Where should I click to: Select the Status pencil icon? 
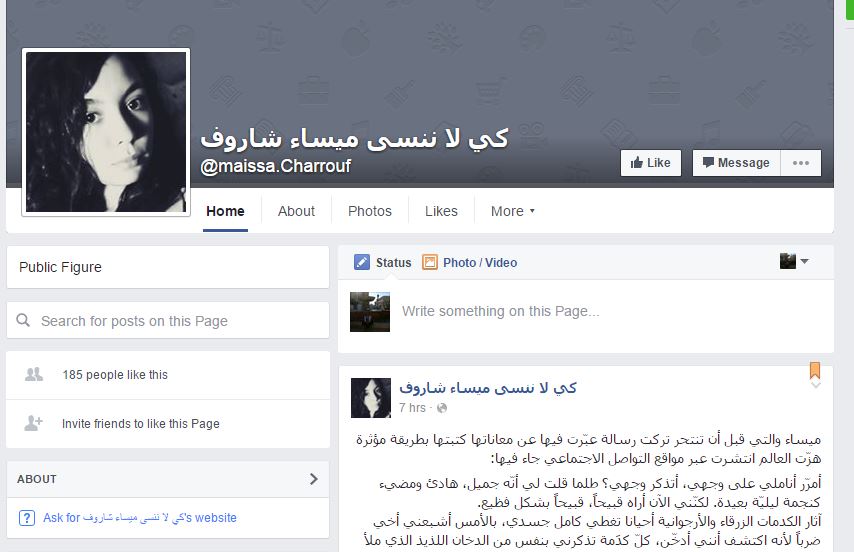pyautogui.click(x=362, y=262)
